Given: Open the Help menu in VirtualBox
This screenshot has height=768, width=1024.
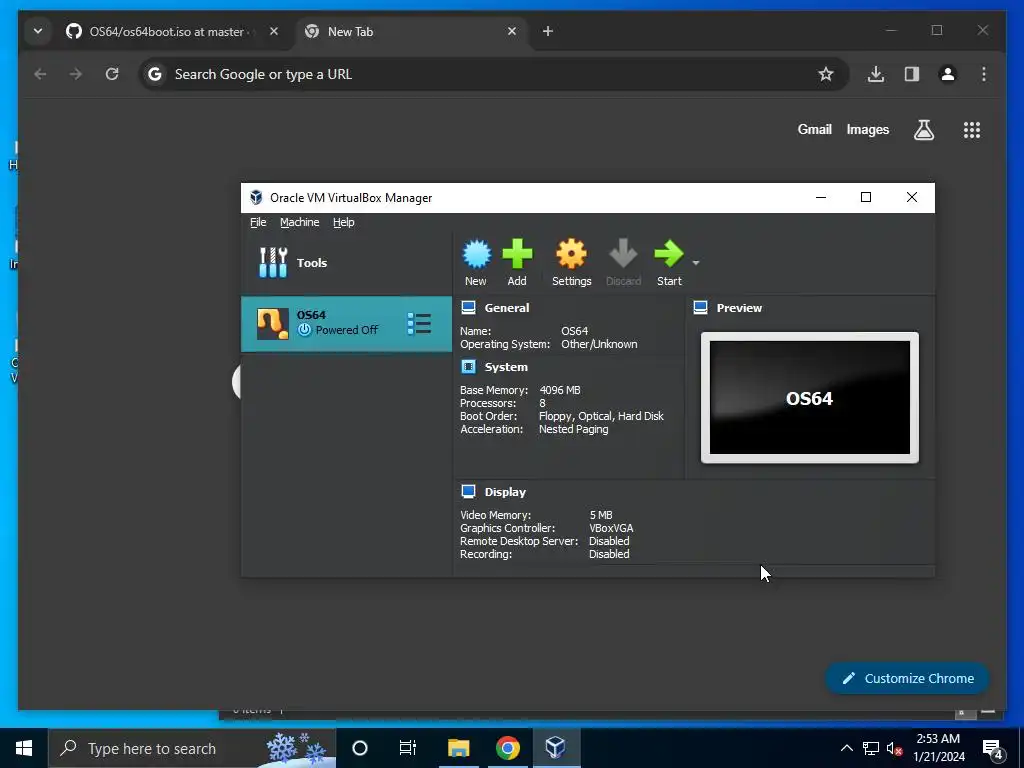Looking at the screenshot, I should point(344,222).
